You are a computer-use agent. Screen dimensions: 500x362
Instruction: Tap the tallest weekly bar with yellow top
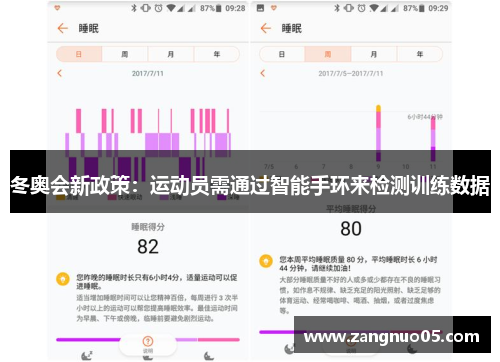click(x=378, y=133)
